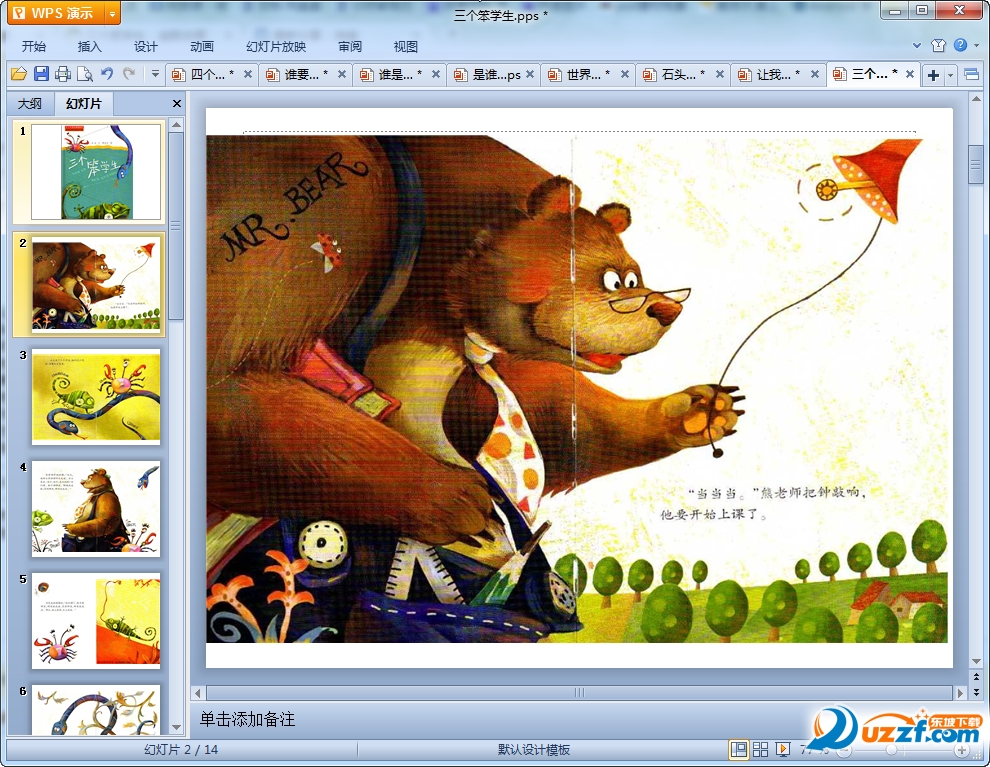Select slide 2 thumbnail with the bear

coord(96,284)
